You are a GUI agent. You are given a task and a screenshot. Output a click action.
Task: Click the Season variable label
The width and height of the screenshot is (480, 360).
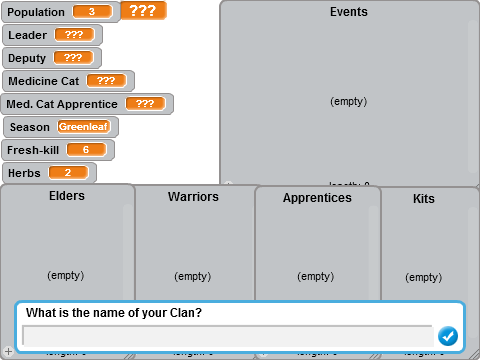click(x=30, y=127)
